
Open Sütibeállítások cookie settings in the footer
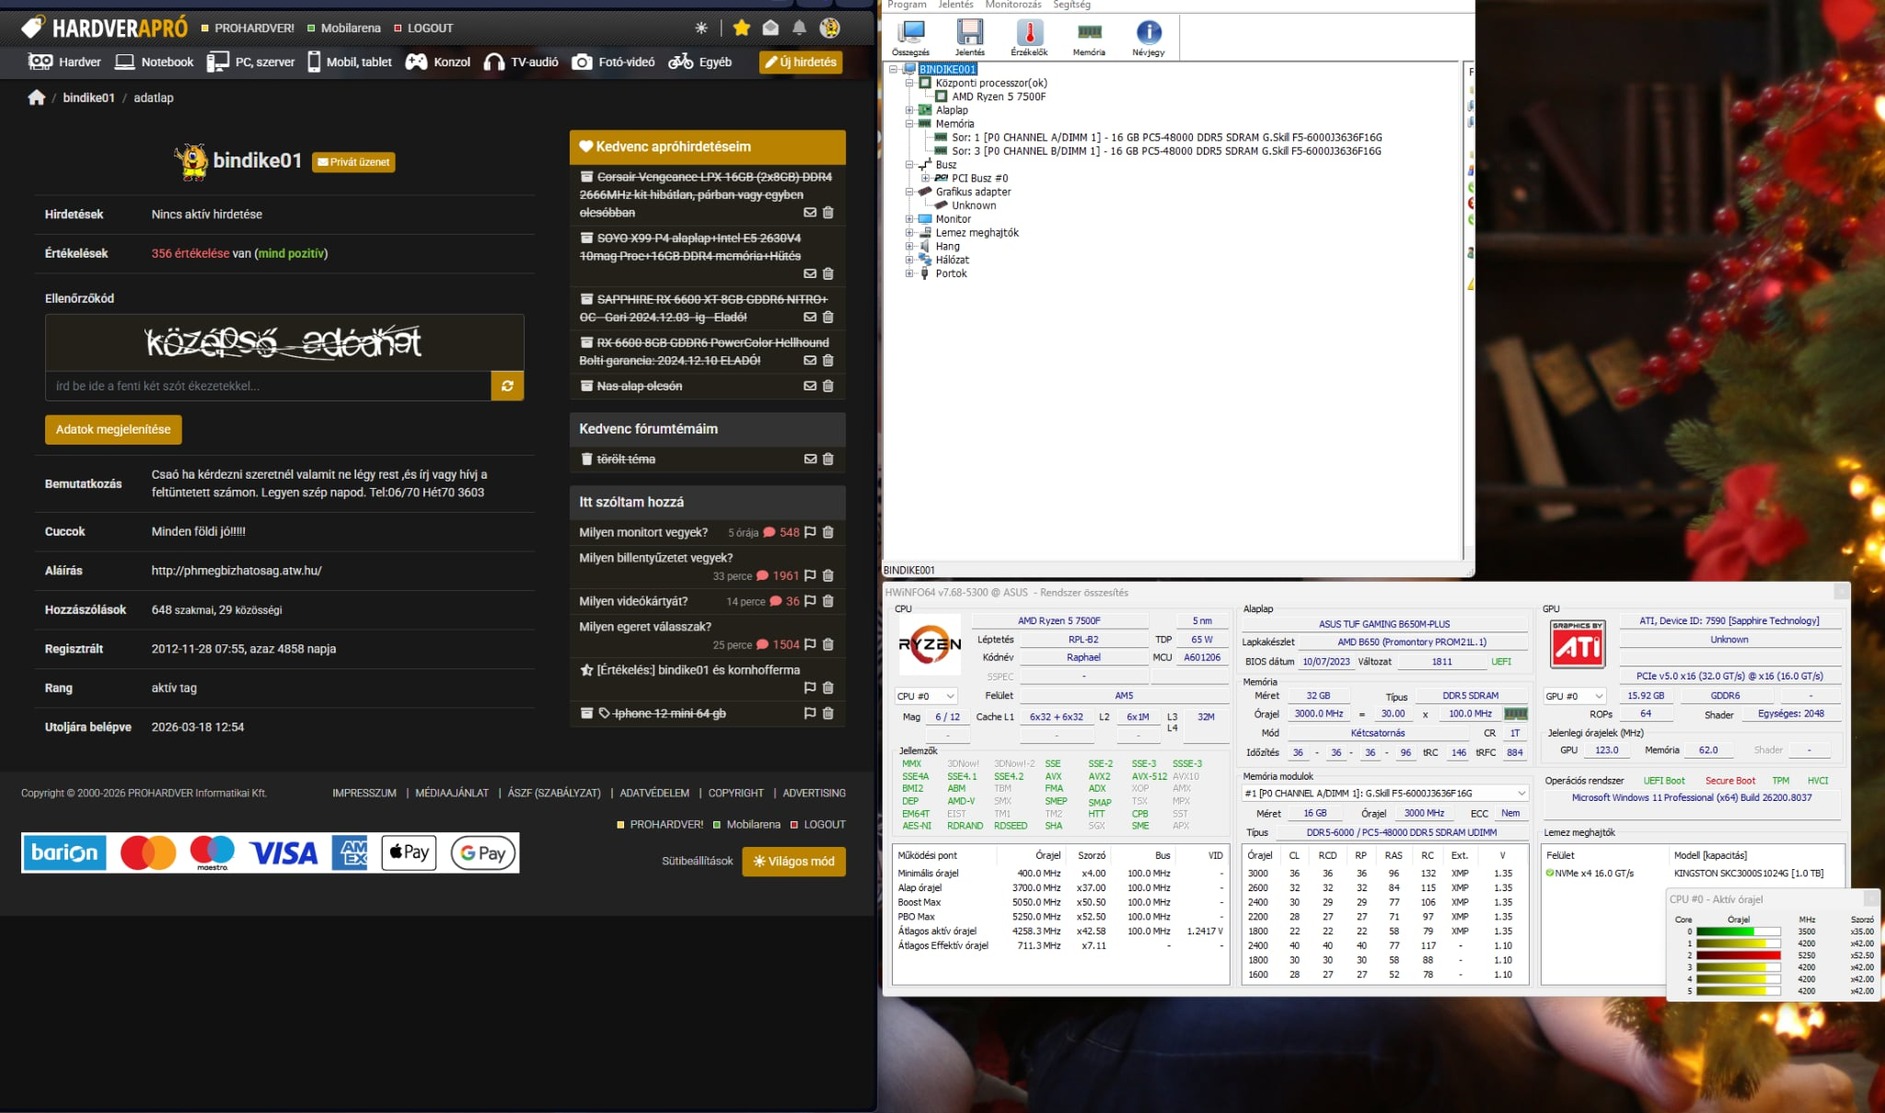[697, 861]
